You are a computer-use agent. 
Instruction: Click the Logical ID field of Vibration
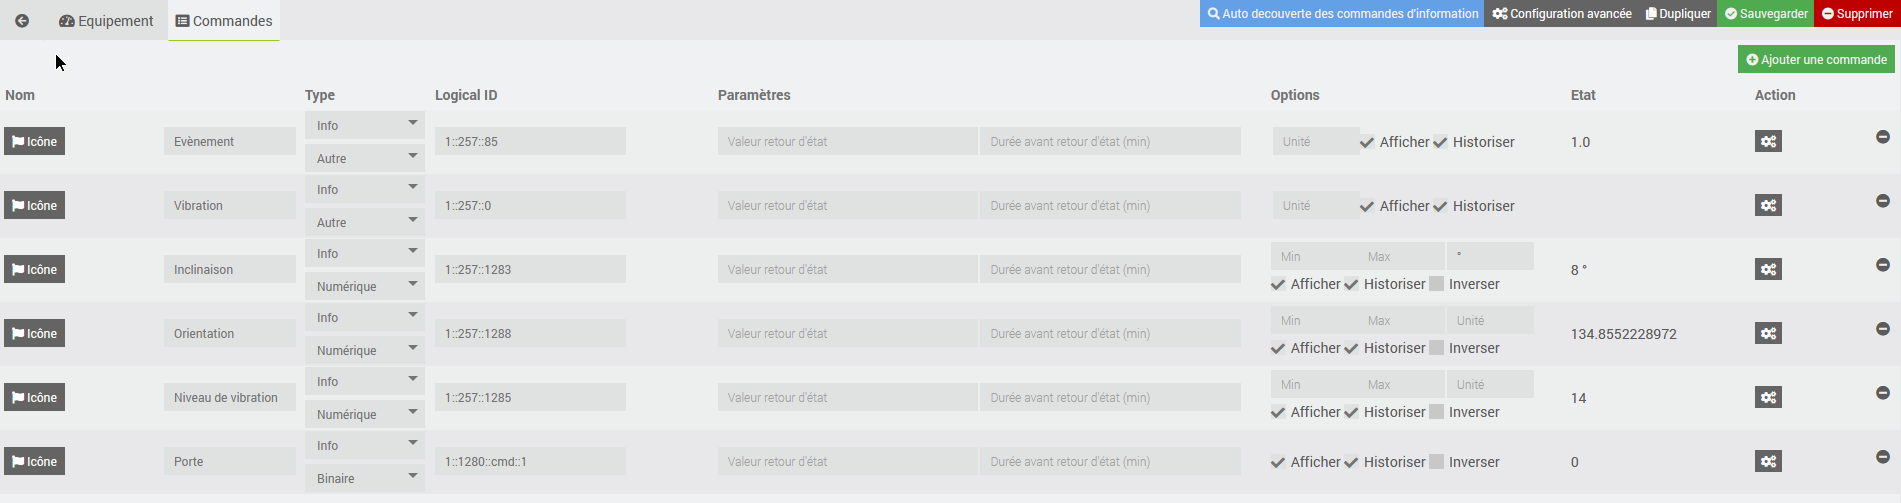(530, 206)
